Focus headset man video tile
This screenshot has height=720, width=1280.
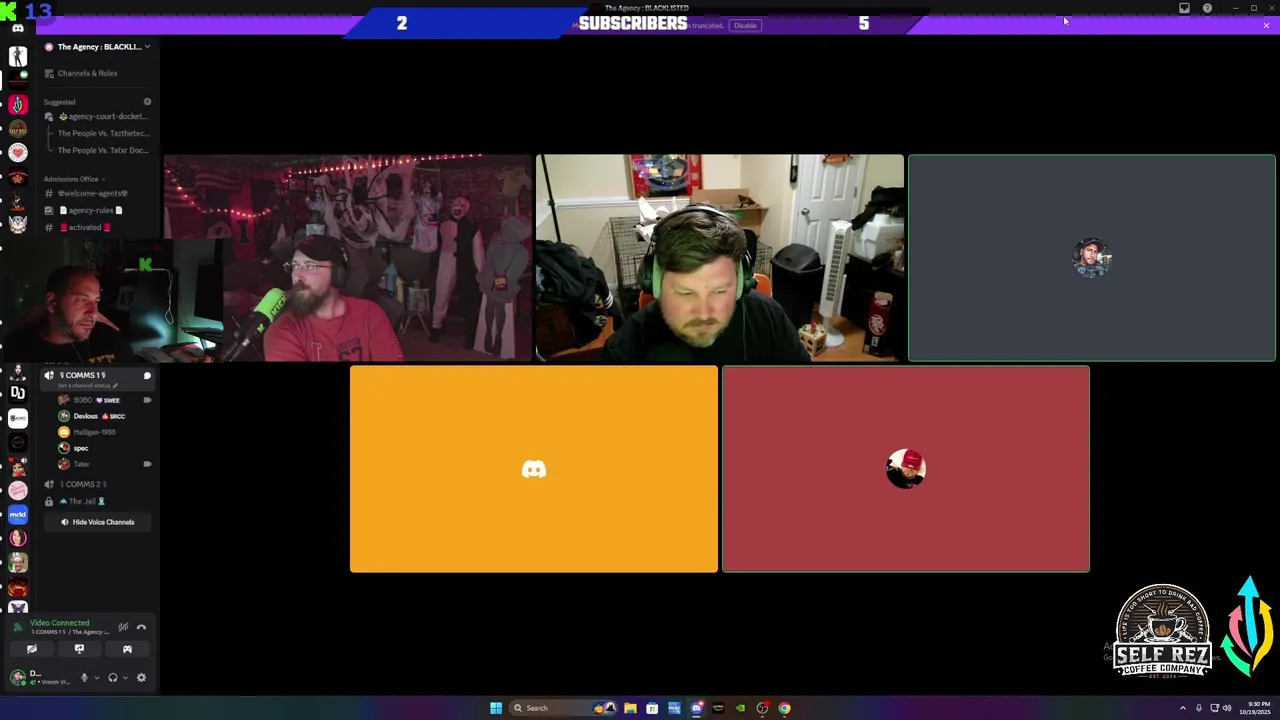[720, 258]
